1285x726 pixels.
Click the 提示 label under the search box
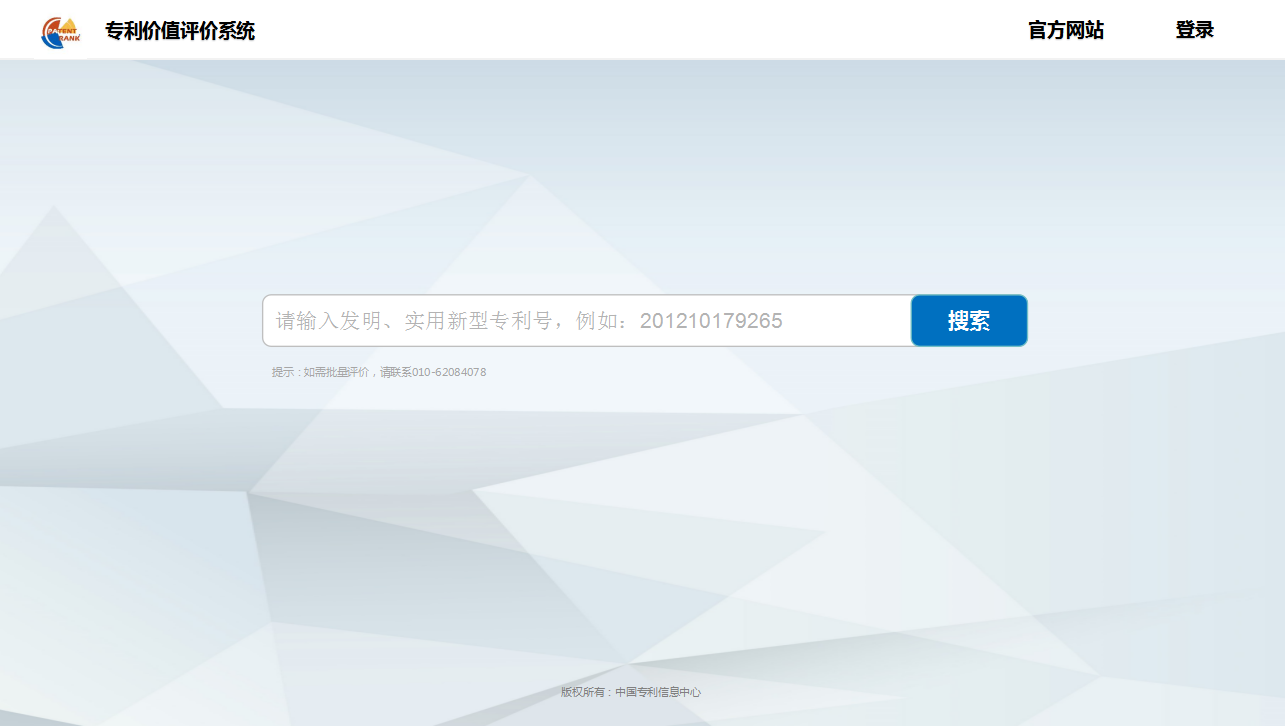pyautogui.click(x=283, y=372)
